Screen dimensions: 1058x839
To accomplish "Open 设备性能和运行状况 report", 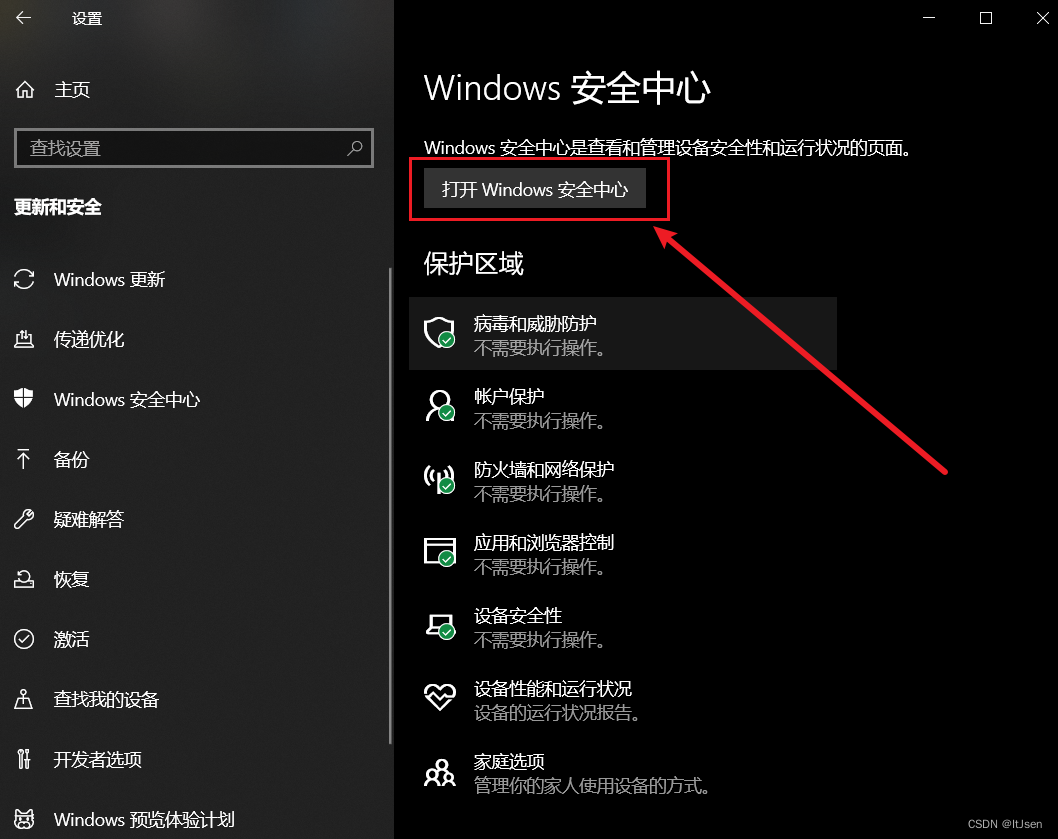I will click(623, 700).
